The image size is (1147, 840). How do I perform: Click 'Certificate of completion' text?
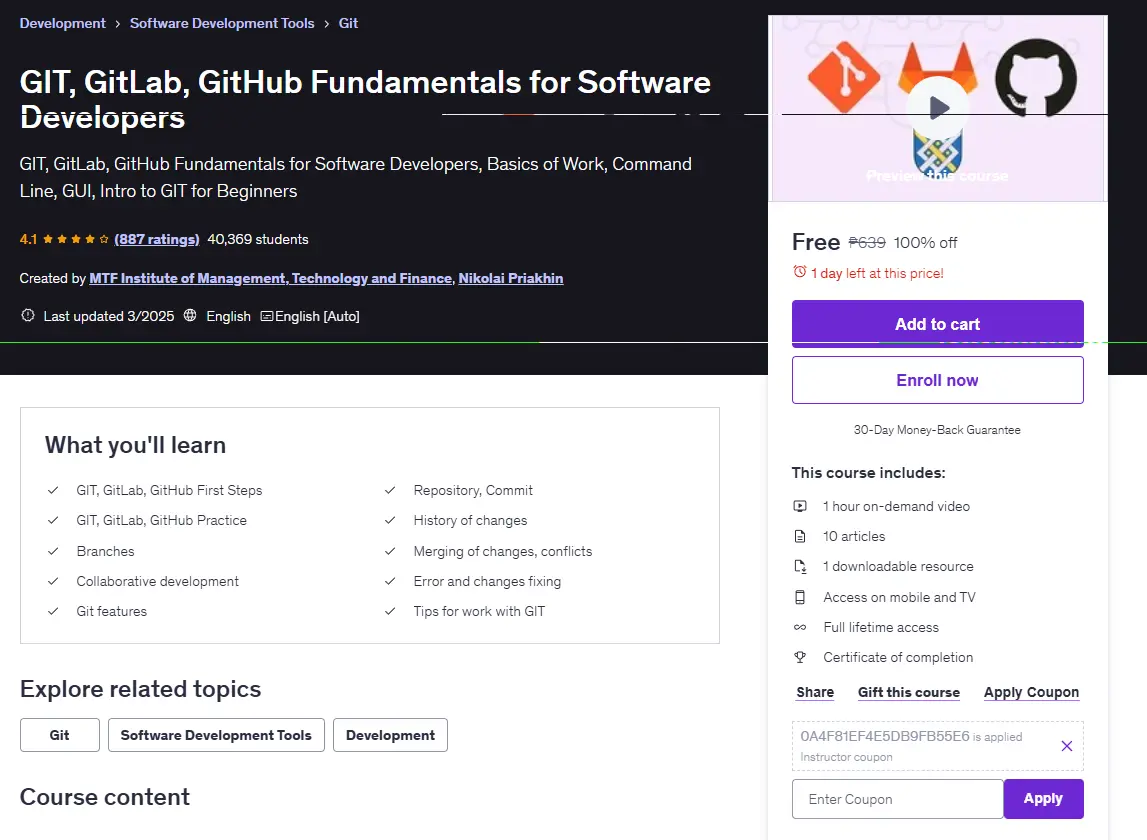(x=898, y=657)
